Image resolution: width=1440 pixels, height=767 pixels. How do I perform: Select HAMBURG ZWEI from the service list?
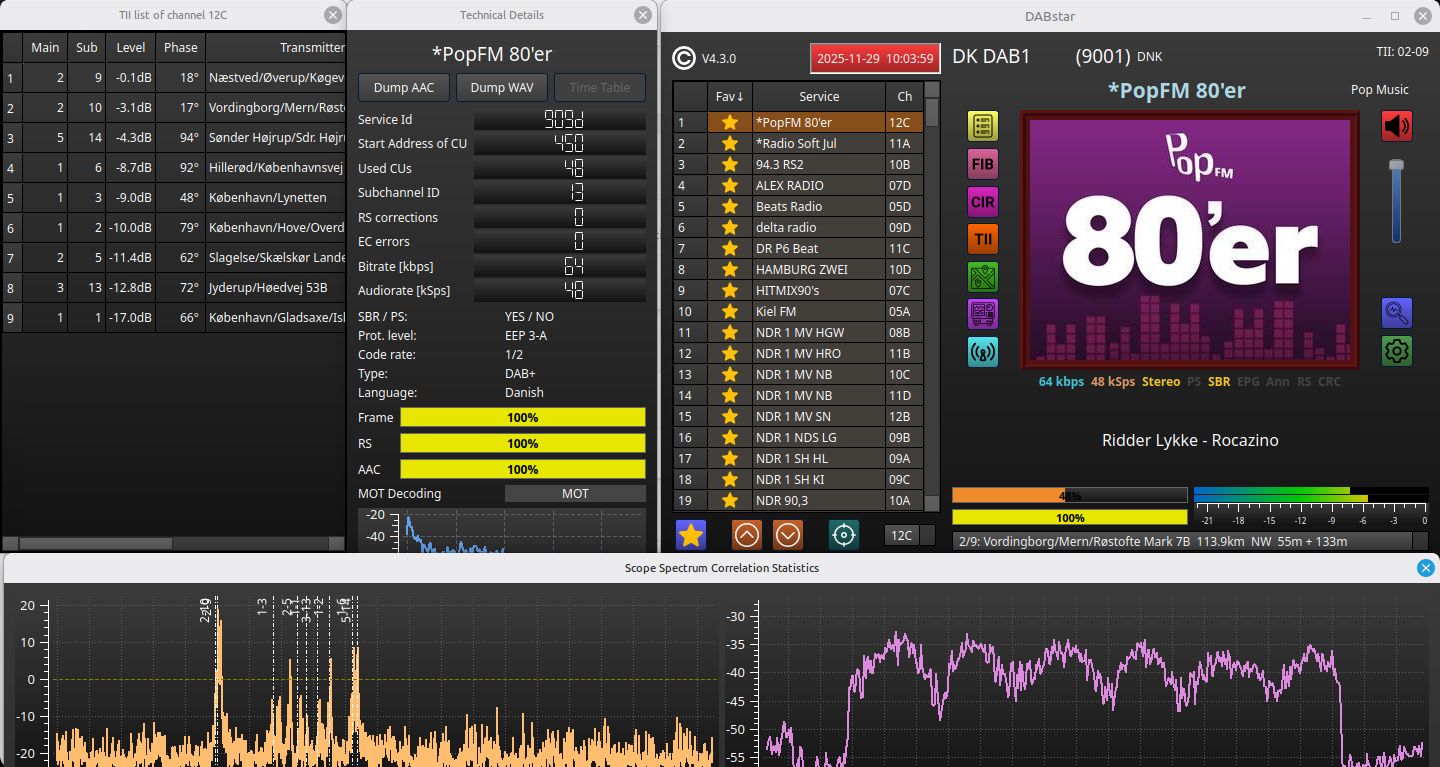818,270
